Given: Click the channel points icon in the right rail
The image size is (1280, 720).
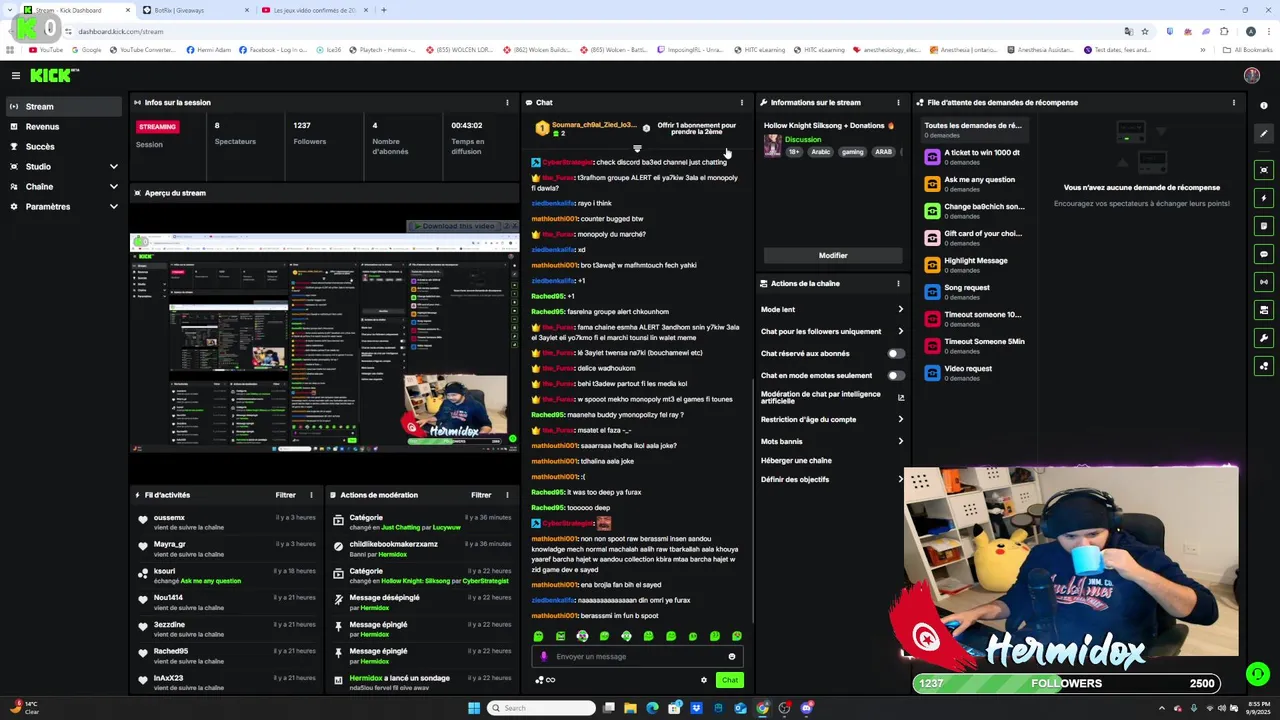Looking at the screenshot, I should 1264,366.
